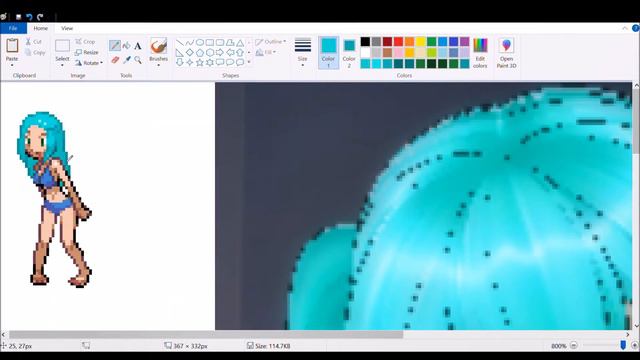
Task: Pick the black color swatch
Action: click(x=365, y=41)
